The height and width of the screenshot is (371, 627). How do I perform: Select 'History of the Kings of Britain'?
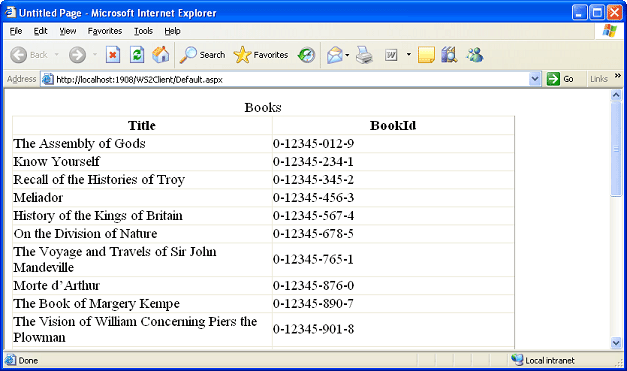point(142,215)
